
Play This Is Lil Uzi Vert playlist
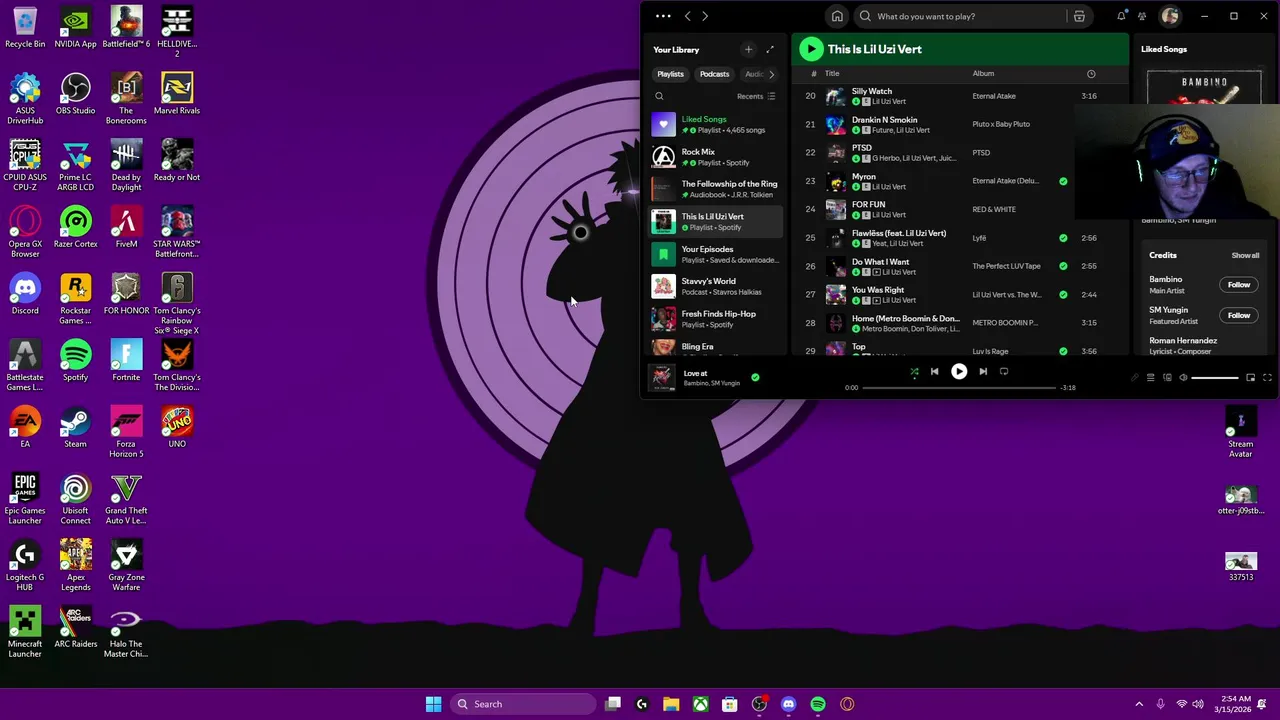[x=811, y=48]
